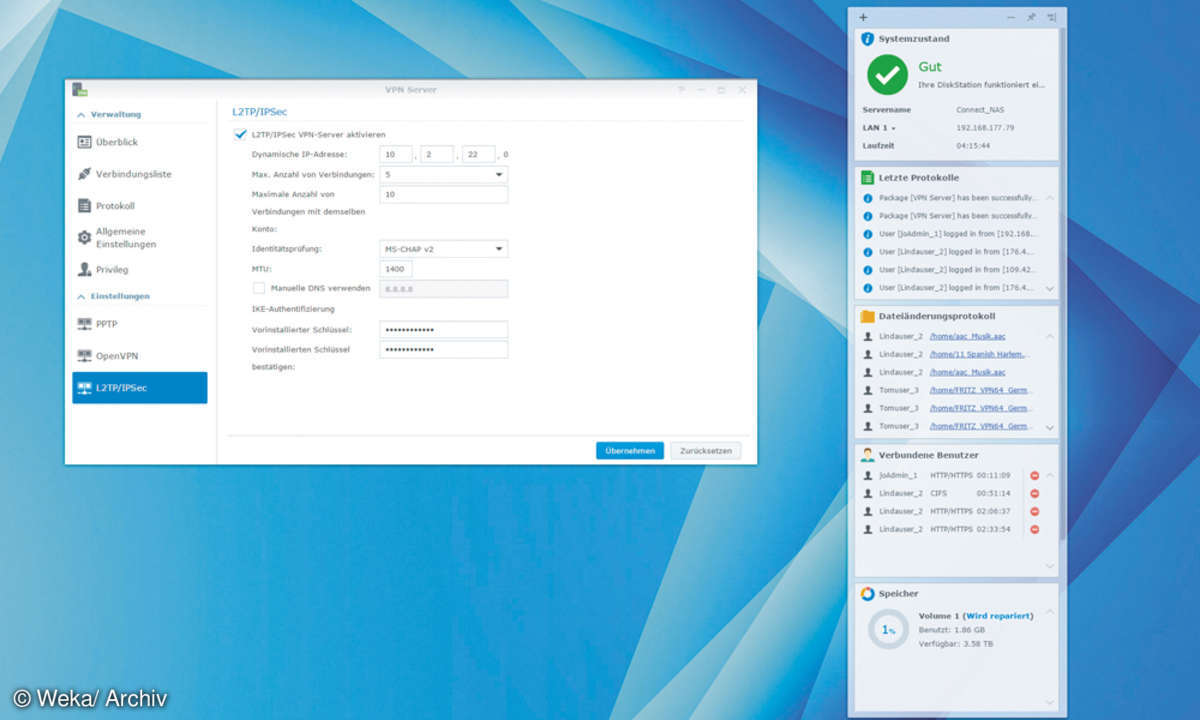1200x720 pixels.
Task: Switch to the OpenVPN settings page
Action: pos(116,356)
